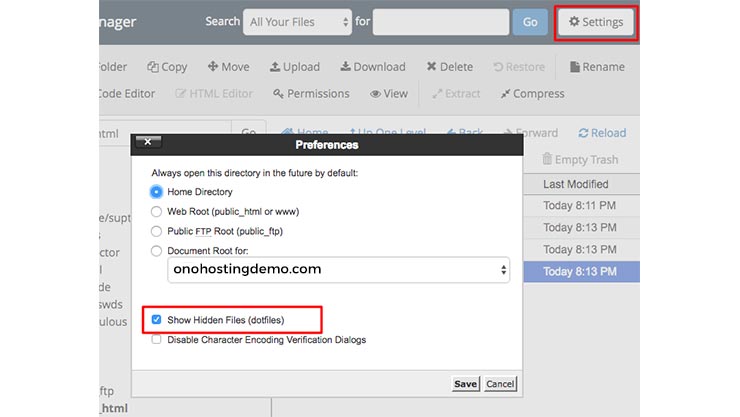
Task: Open the Permissions key tool
Action: (x=311, y=94)
